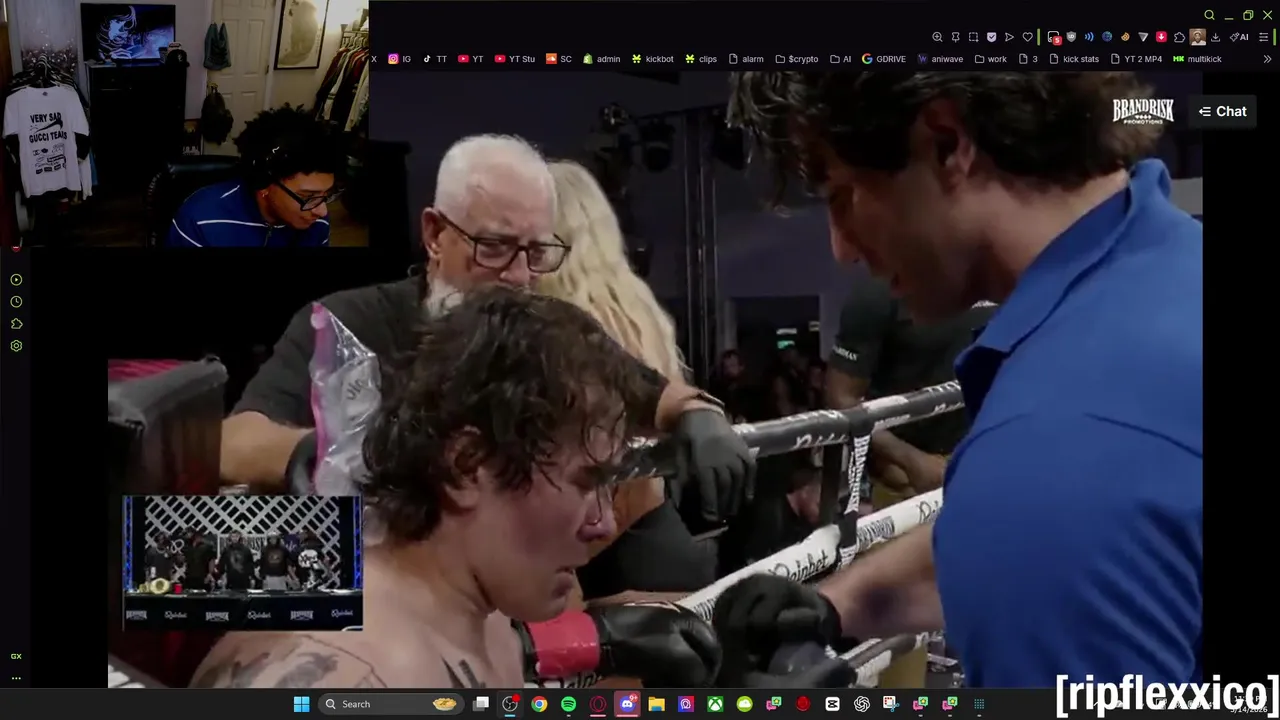Open the Chat panel
The height and width of the screenshot is (720, 1280).
click(1222, 111)
